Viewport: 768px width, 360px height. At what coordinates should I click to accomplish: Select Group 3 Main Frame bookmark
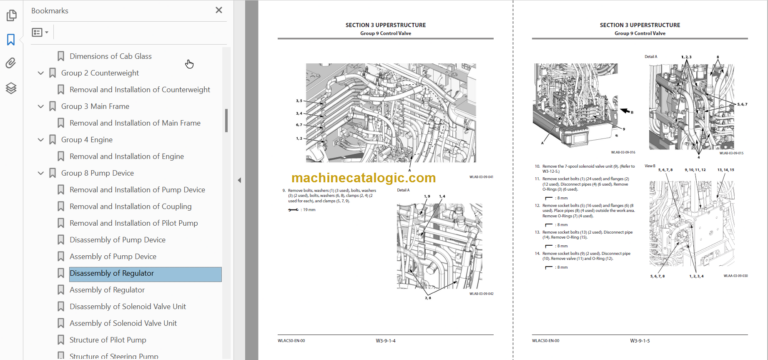(x=95, y=106)
